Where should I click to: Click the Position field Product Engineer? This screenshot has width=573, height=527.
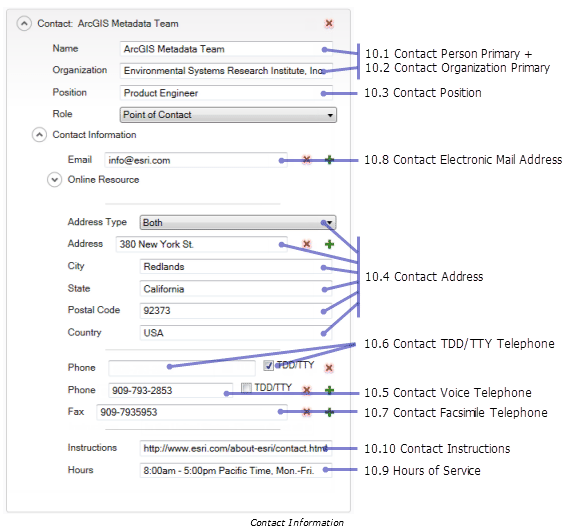click(226, 93)
